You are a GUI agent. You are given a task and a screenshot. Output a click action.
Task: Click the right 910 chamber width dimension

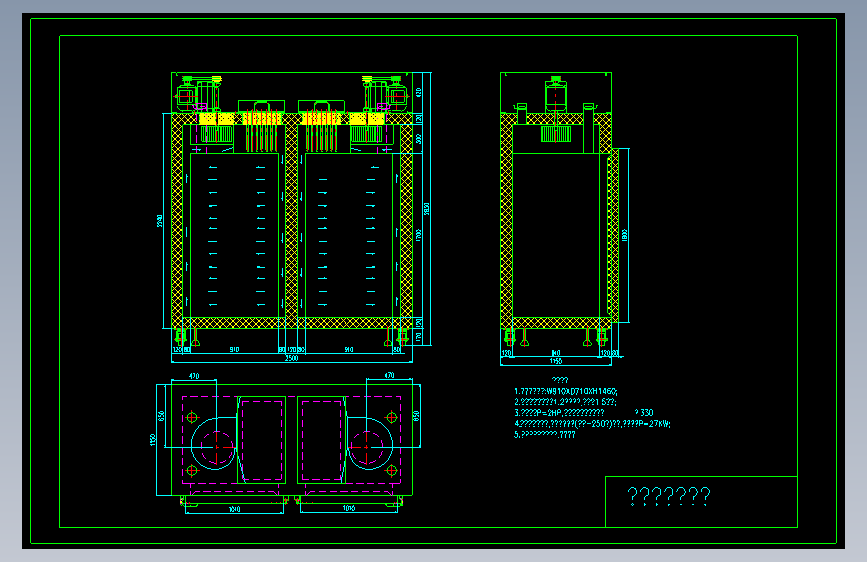[x=349, y=350]
